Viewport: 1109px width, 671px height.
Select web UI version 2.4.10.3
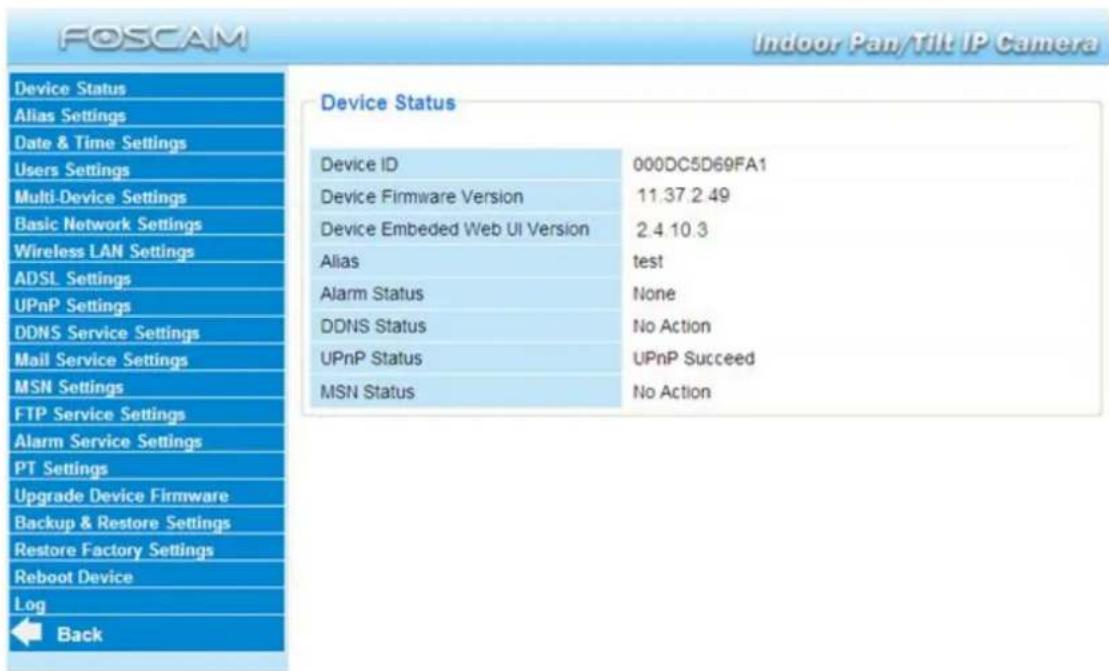(x=671, y=230)
